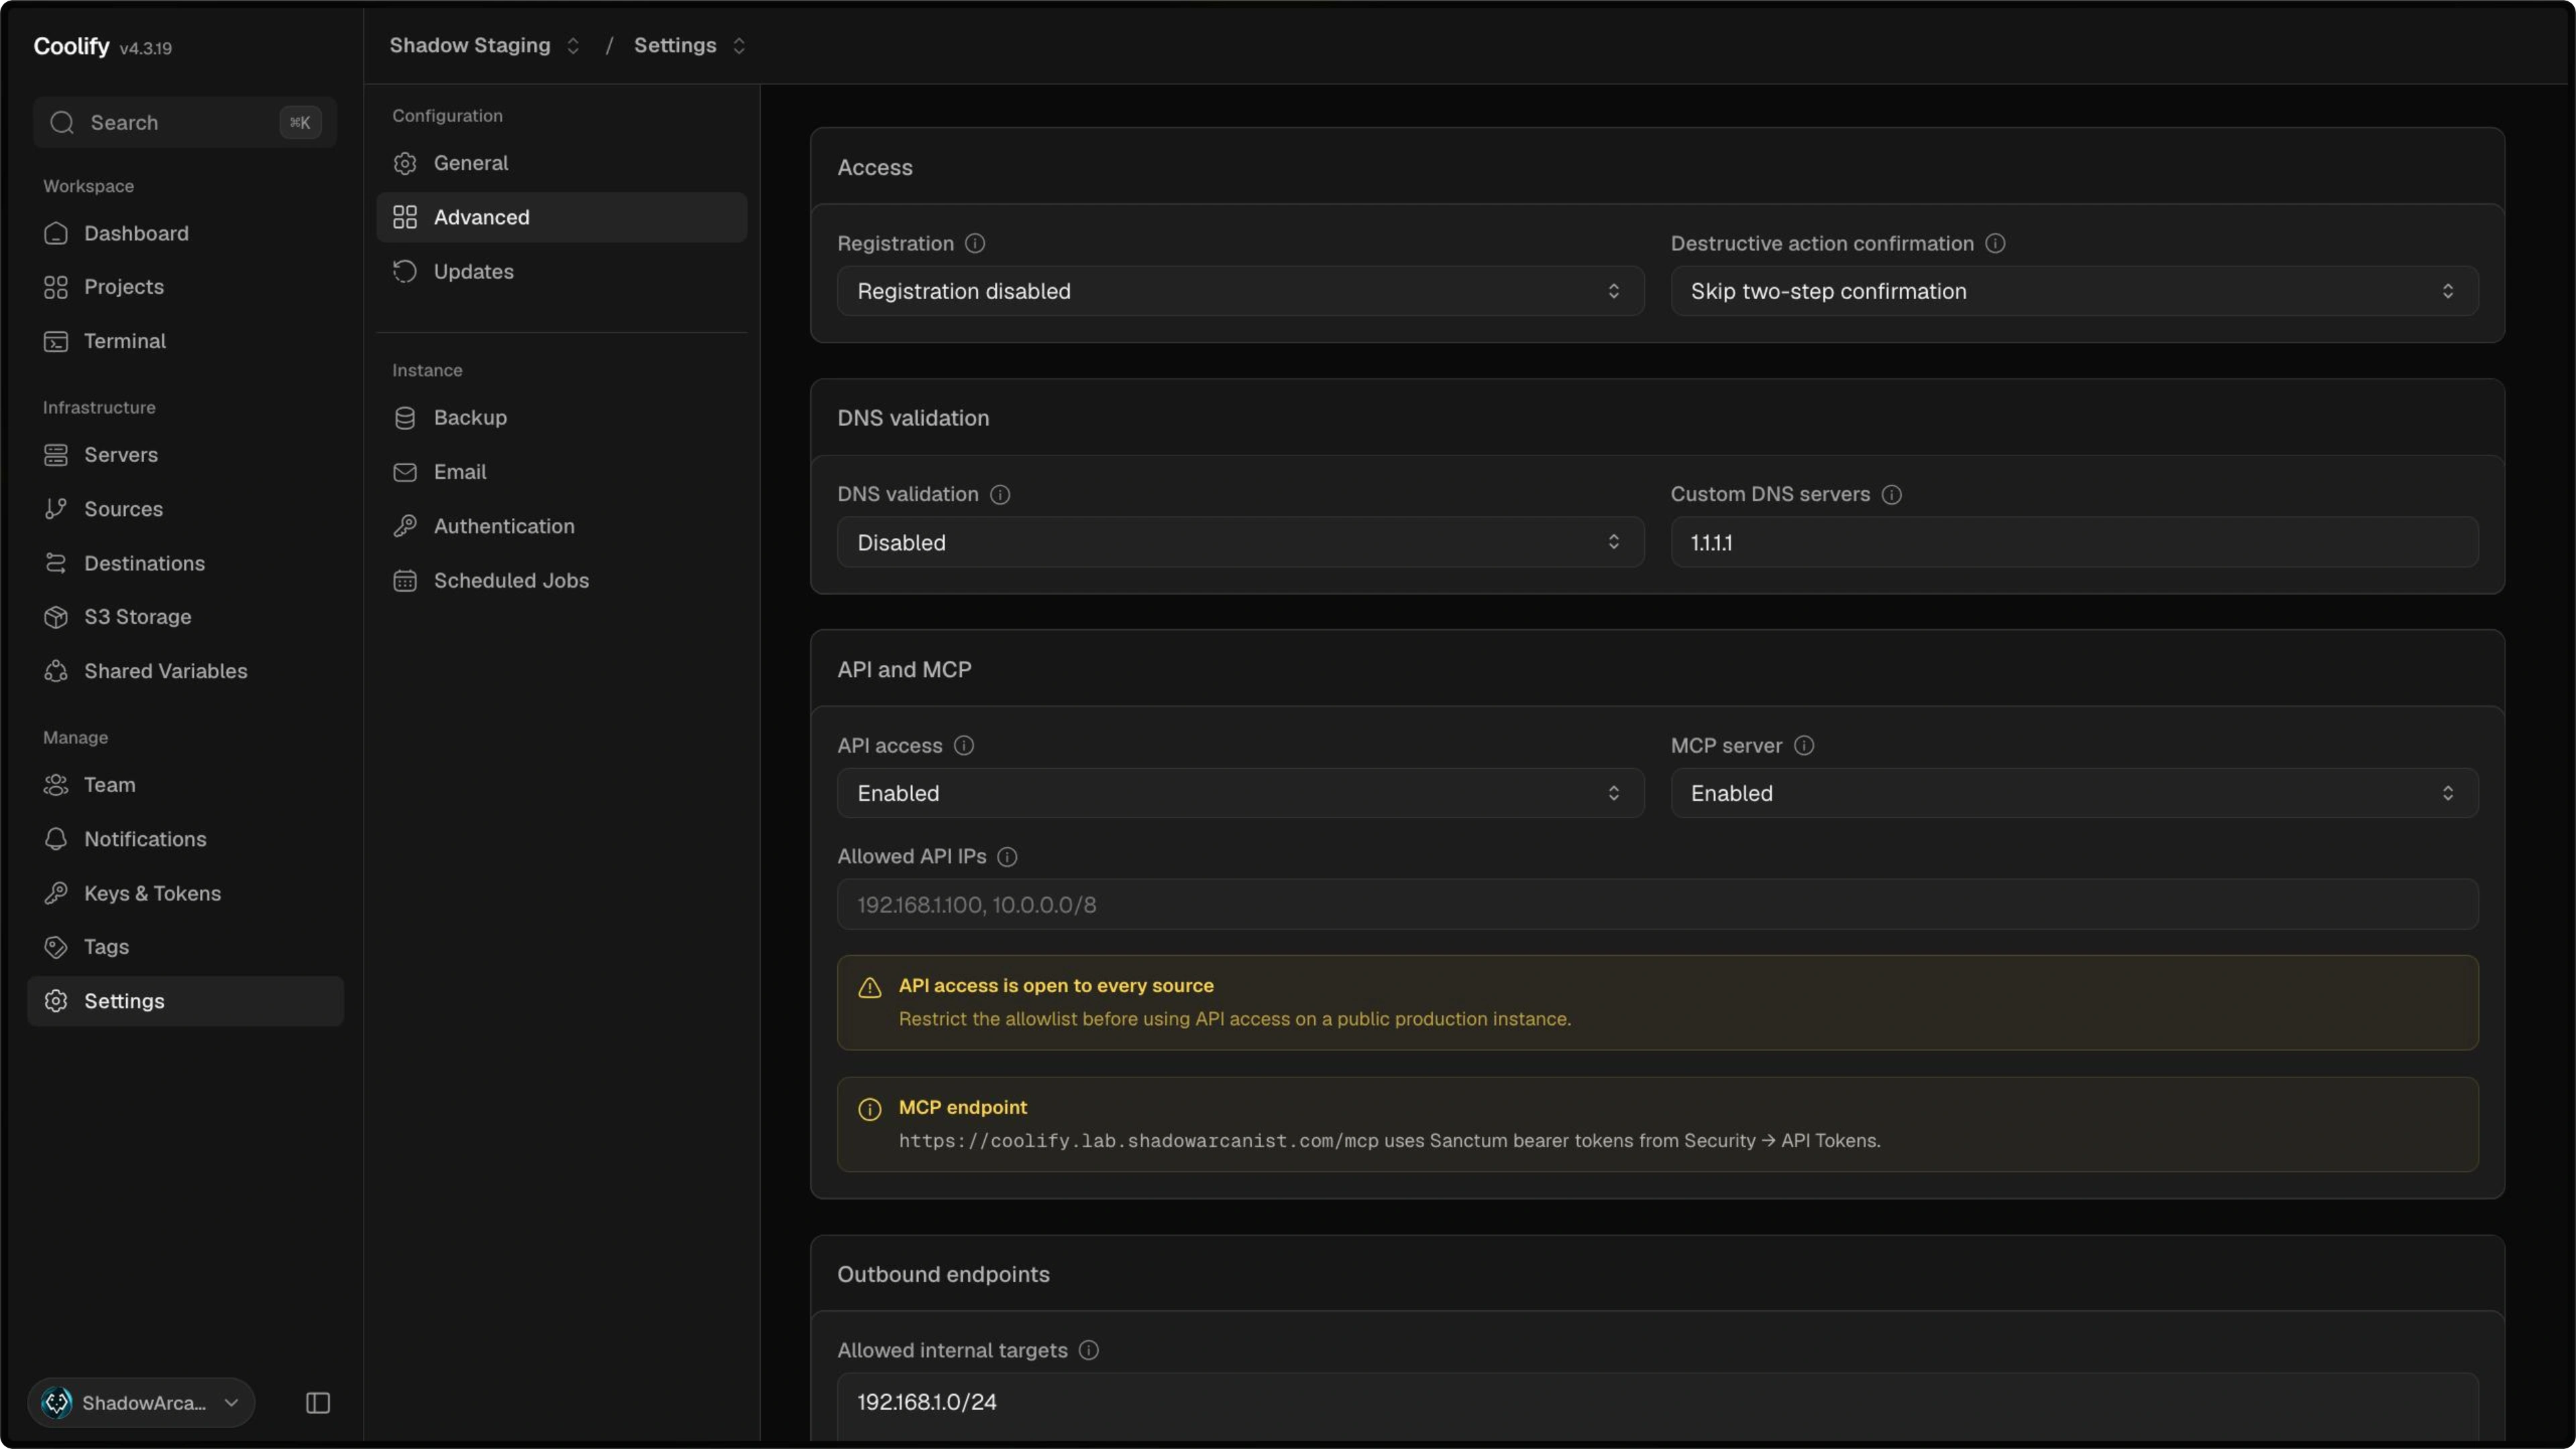Click the v4.3.19 version label
2576x1449 pixels.
[146, 48]
